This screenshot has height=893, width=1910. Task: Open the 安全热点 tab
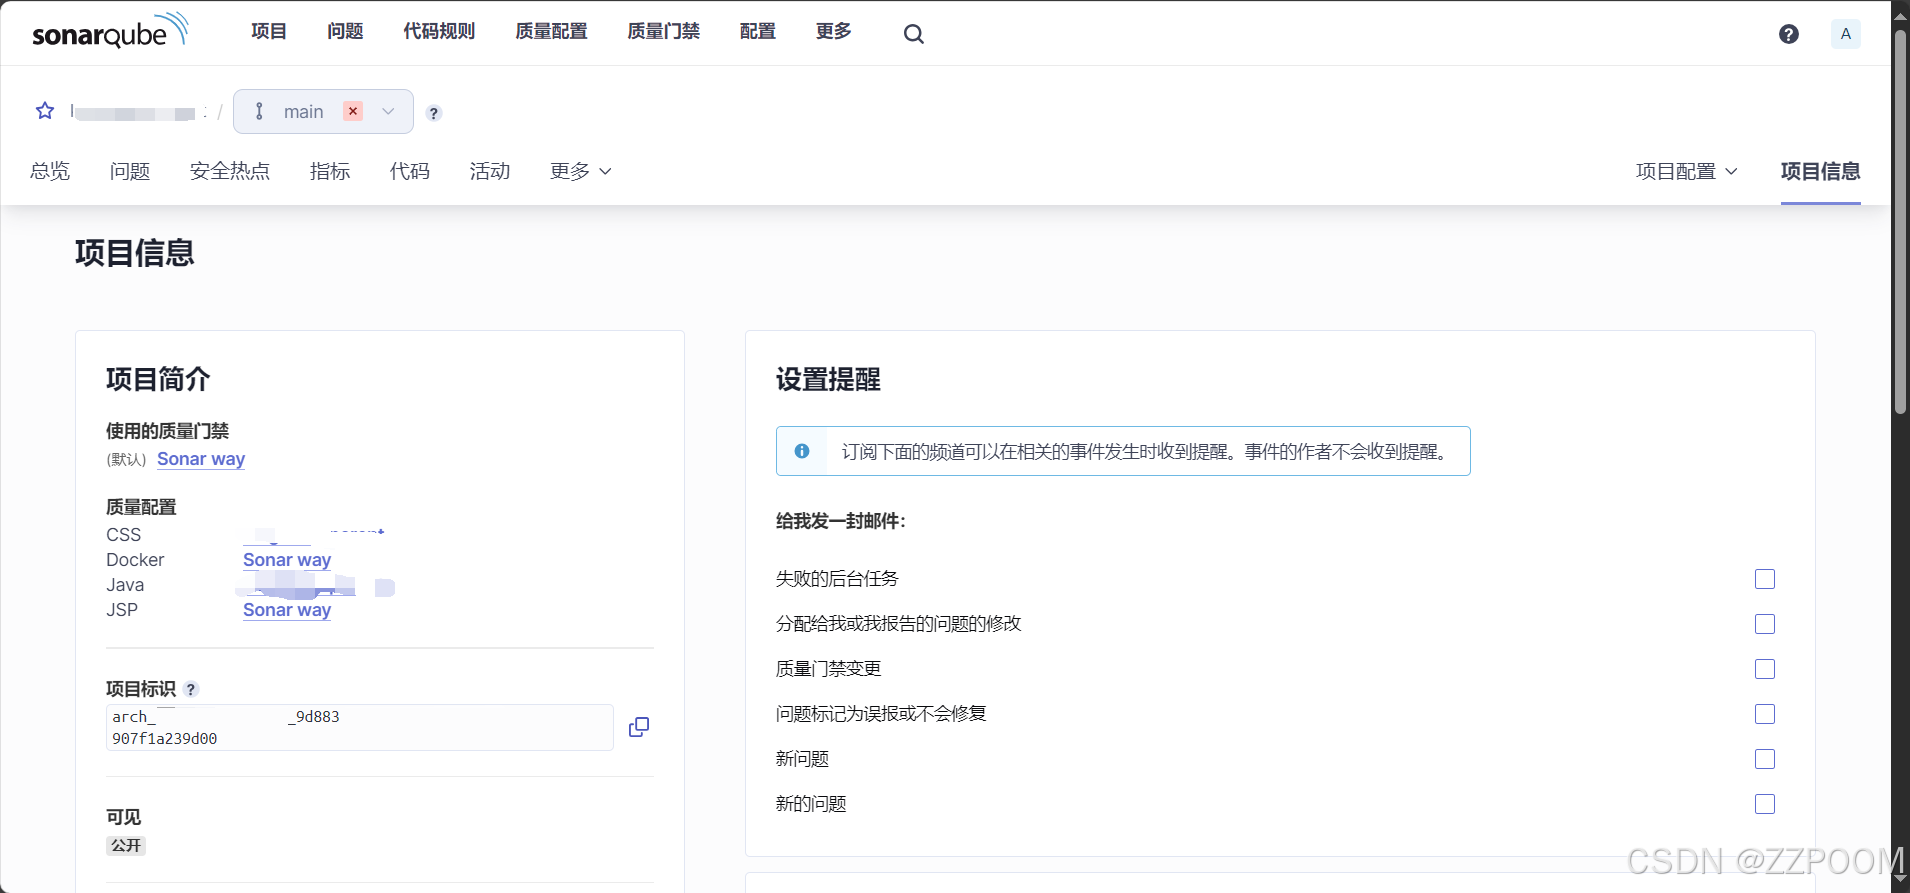(230, 172)
